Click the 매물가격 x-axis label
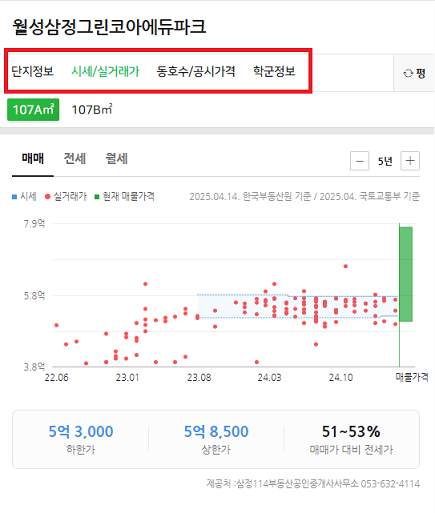435x513 pixels. [412, 377]
